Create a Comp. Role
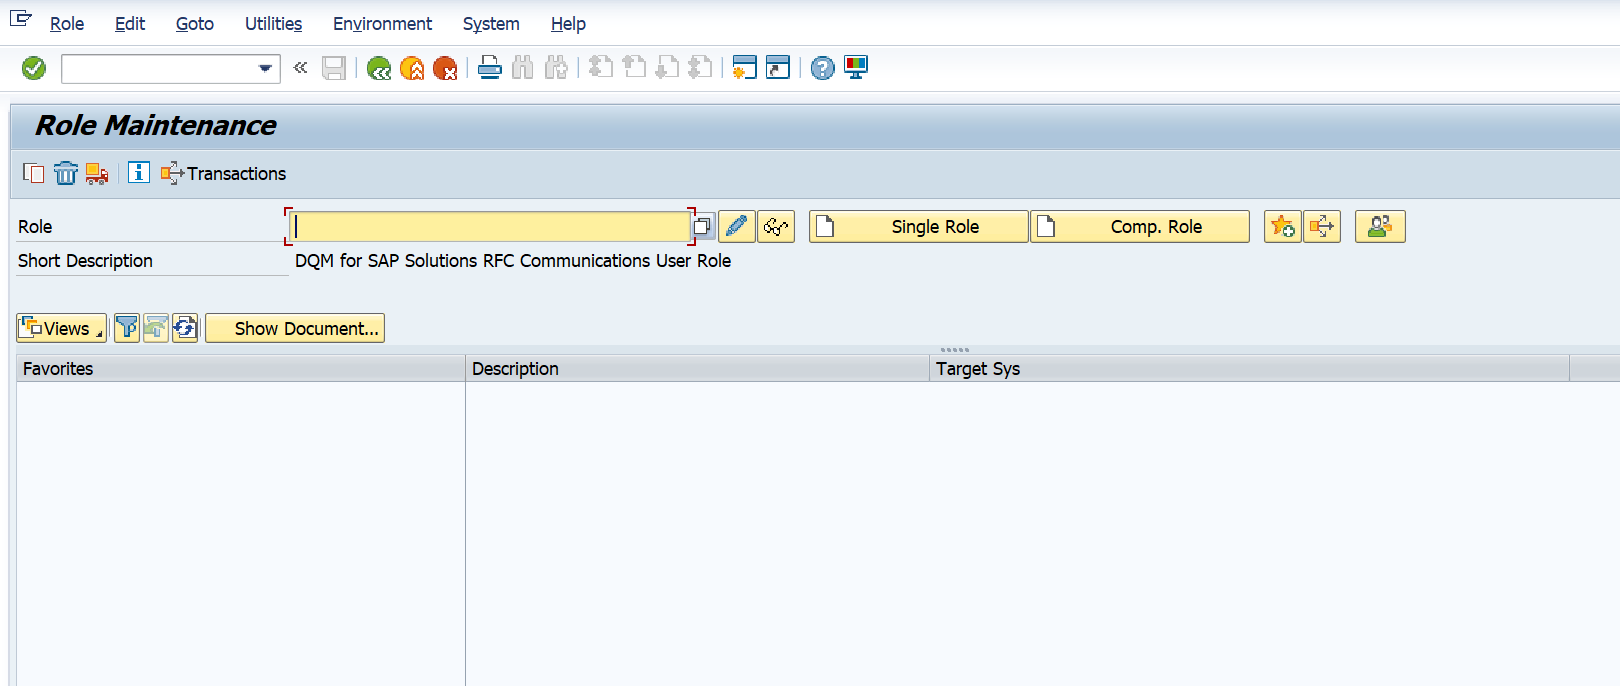 (1139, 227)
